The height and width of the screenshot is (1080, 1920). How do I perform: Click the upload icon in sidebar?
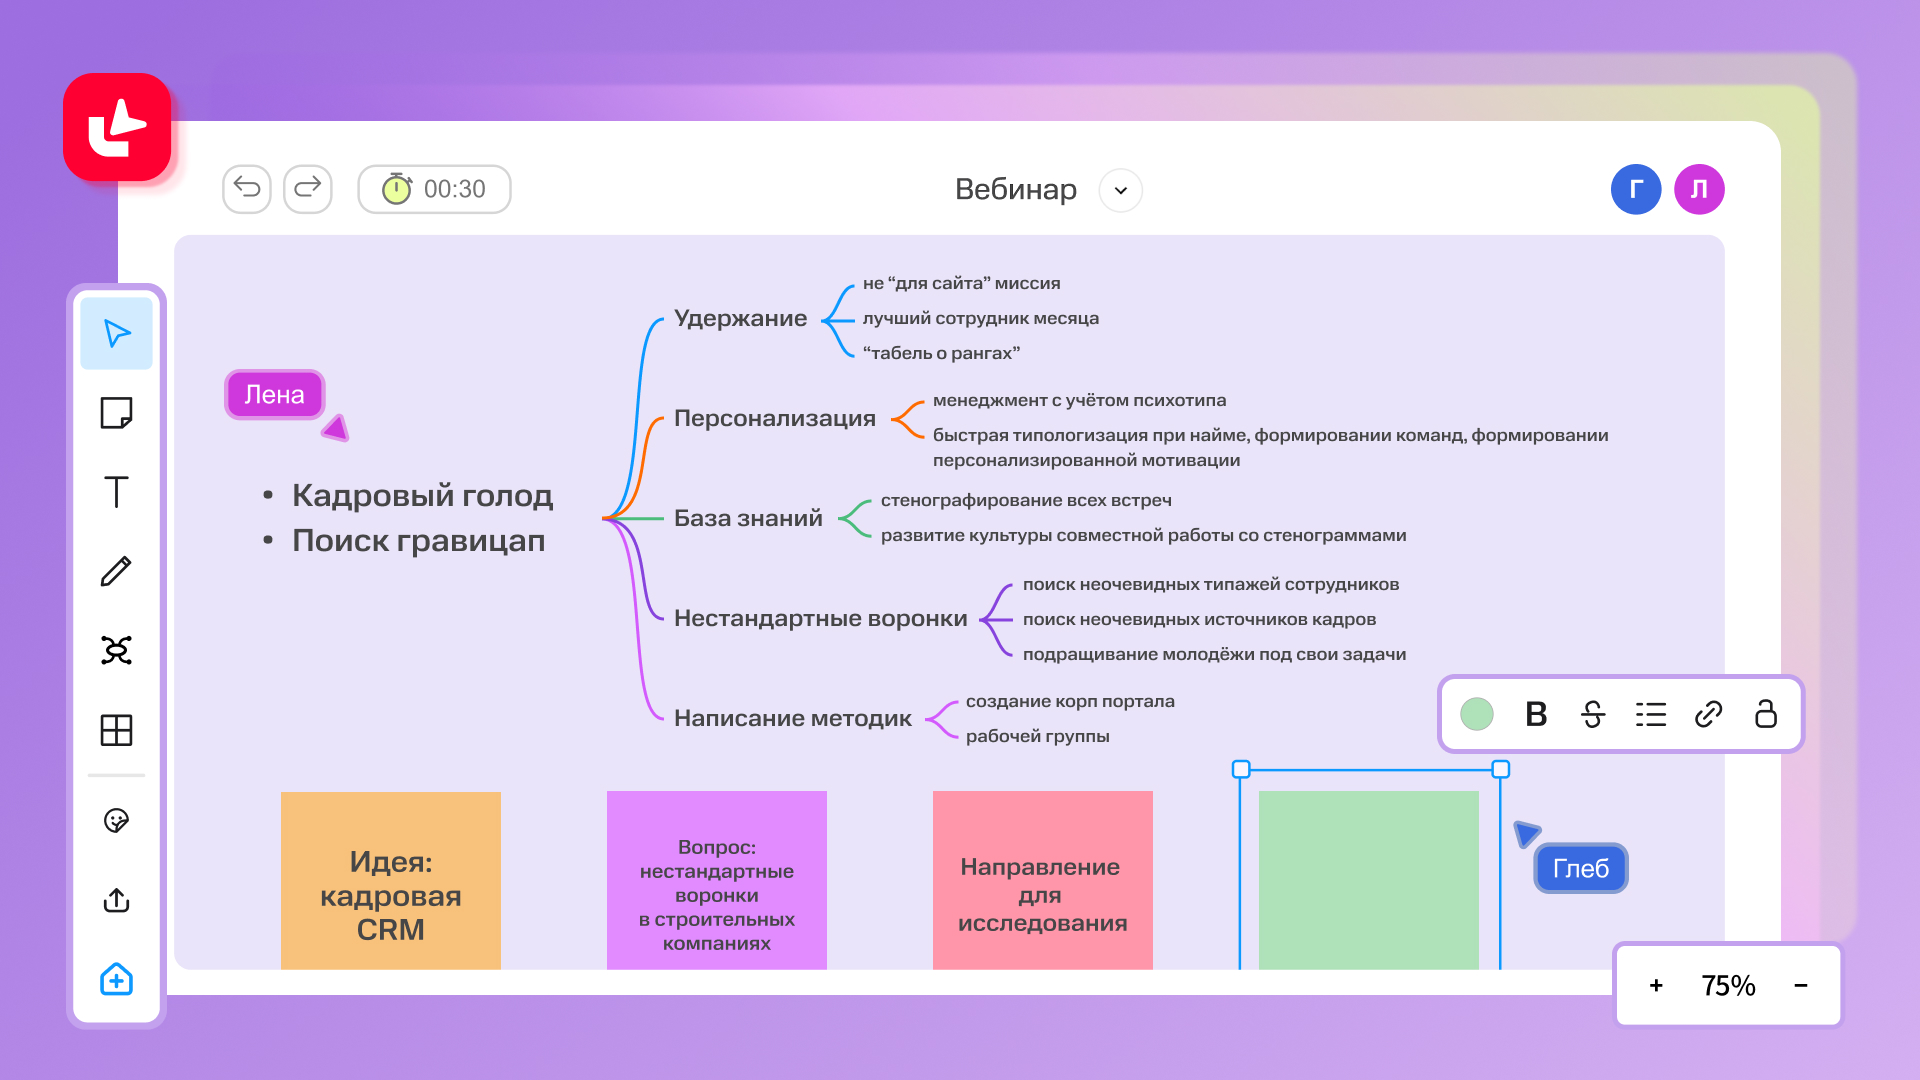(x=116, y=900)
